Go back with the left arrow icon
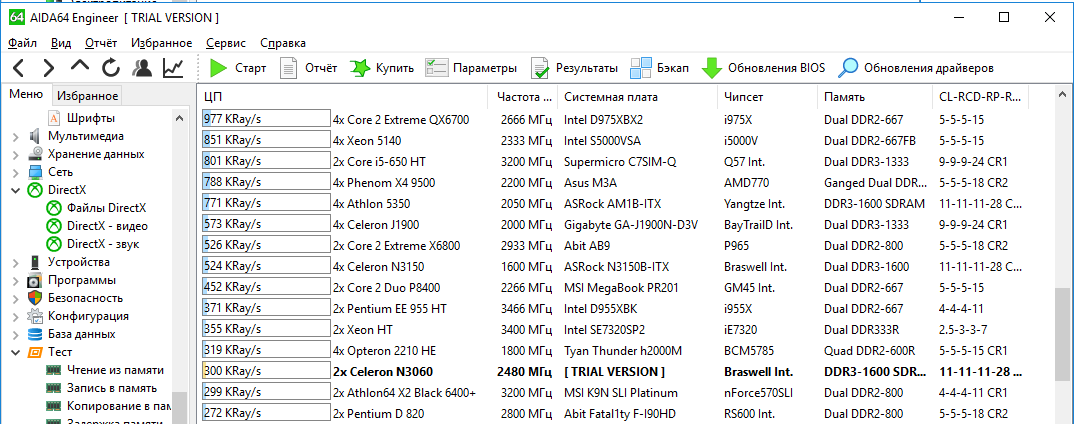Image resolution: width=1074 pixels, height=424 pixels. tap(18, 68)
